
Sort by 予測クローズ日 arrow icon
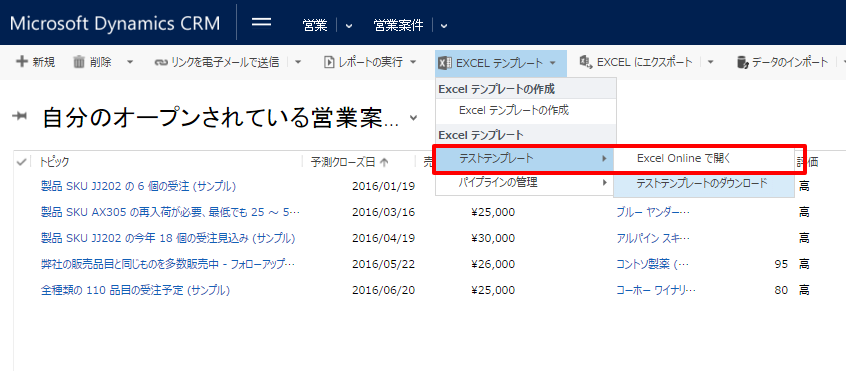pos(384,162)
